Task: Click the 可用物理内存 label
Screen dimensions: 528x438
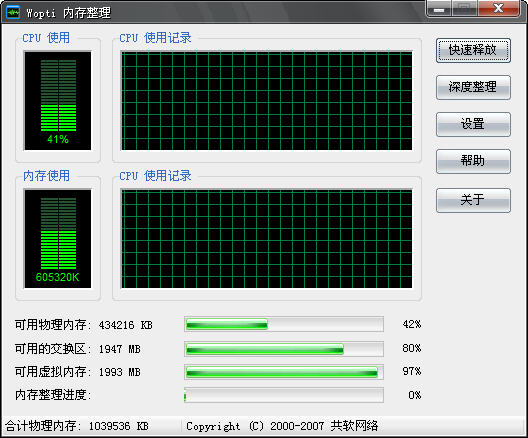Action: pyautogui.click(x=53, y=325)
